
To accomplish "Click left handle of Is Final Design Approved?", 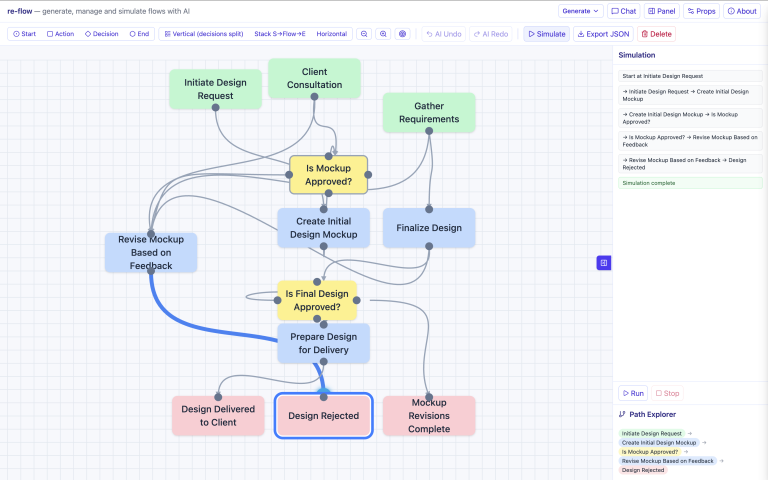I will coord(277,300).
